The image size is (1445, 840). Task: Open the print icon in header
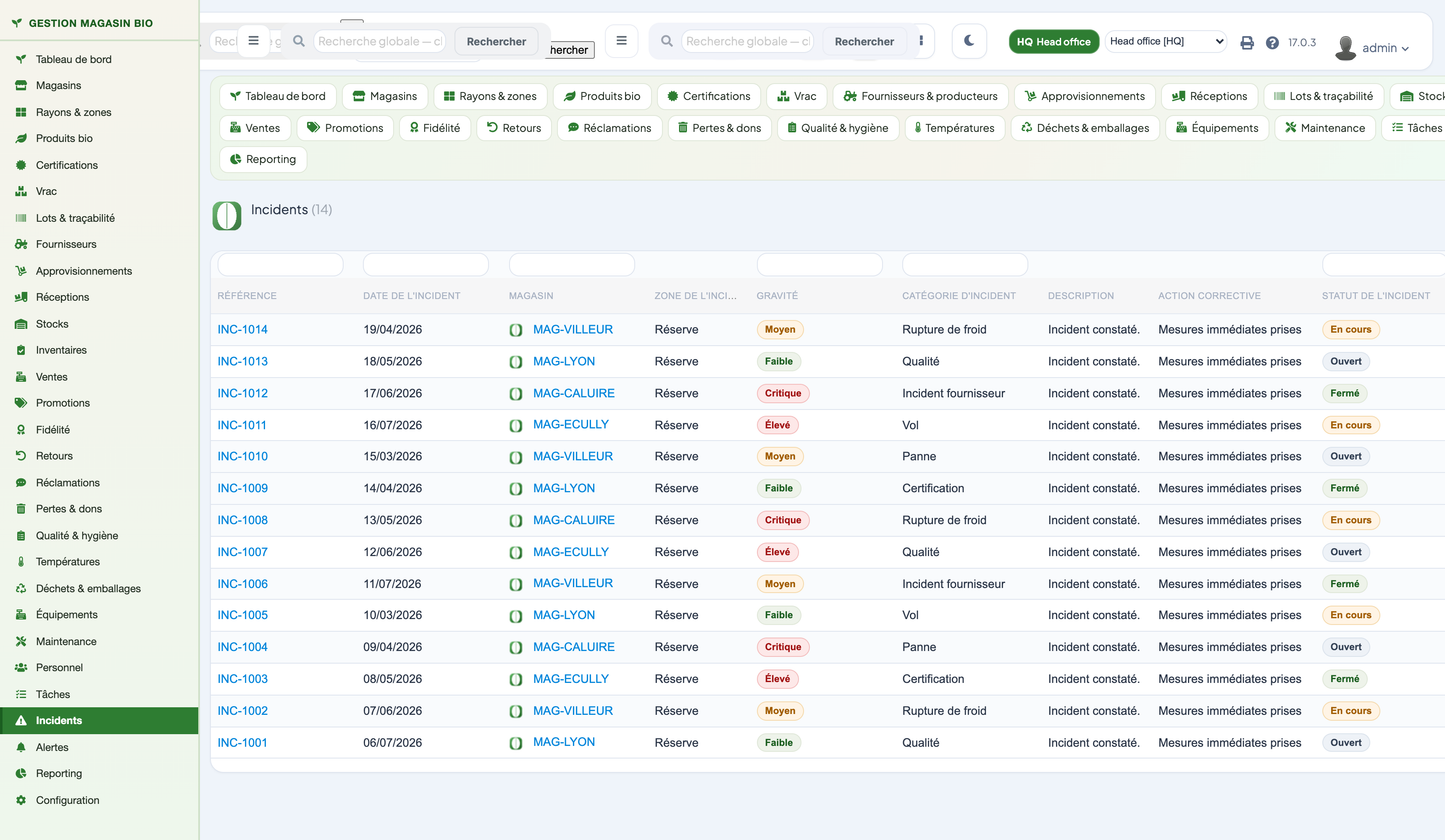coord(1247,43)
